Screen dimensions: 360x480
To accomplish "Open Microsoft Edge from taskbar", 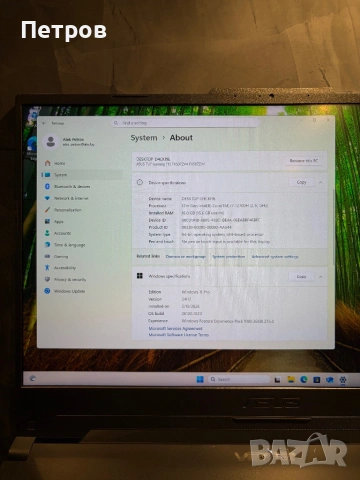I will (304, 379).
